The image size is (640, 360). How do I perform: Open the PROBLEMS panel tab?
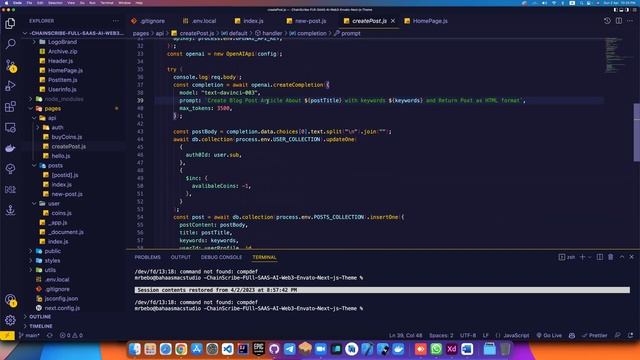click(147, 257)
